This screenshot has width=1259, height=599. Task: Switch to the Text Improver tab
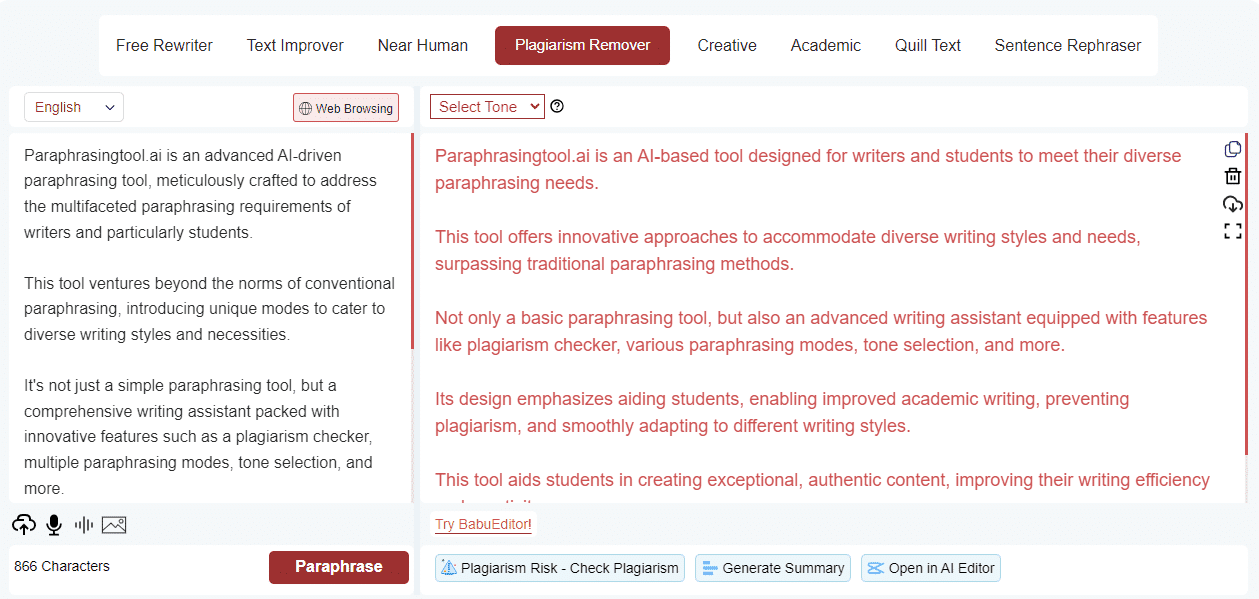295,45
